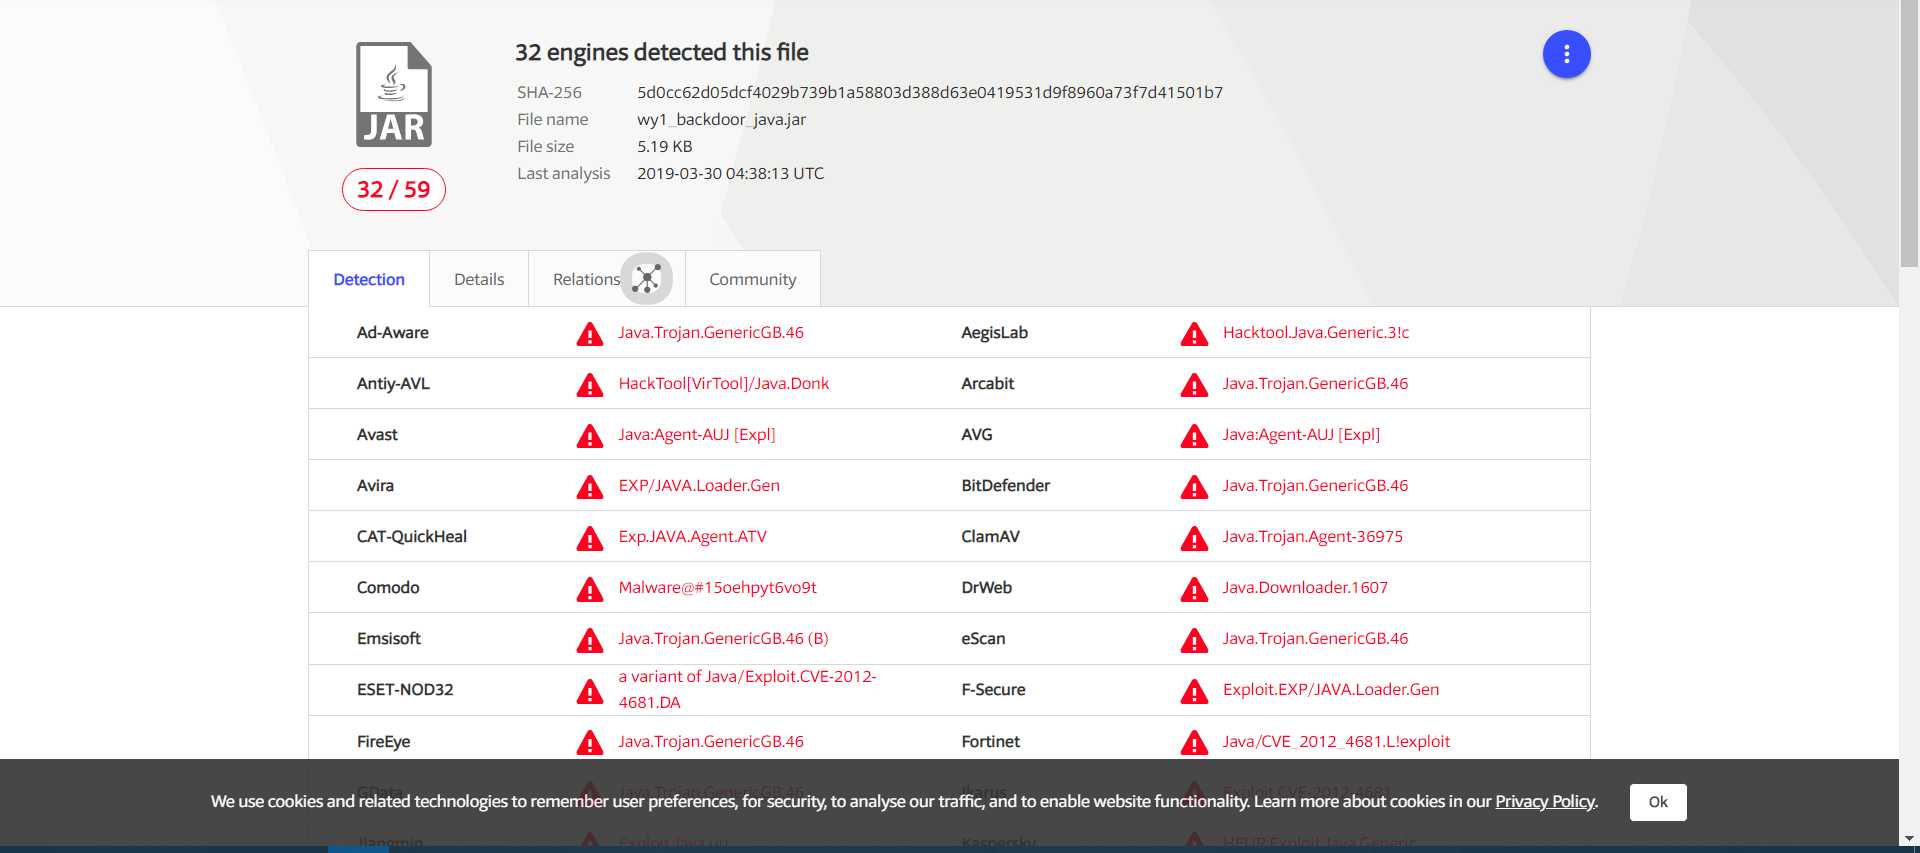Select the SHA-256 hash value
This screenshot has height=853, width=1920.
tap(930, 92)
